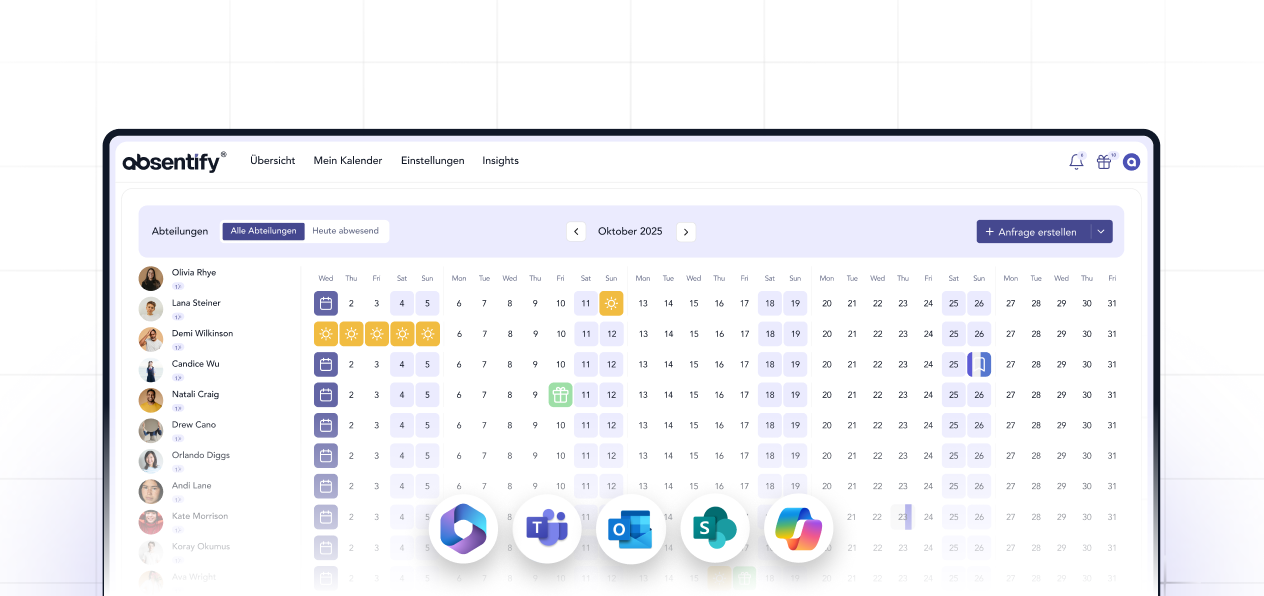
Task: Click Andi Lane's avatar photo
Action: [x=151, y=492]
